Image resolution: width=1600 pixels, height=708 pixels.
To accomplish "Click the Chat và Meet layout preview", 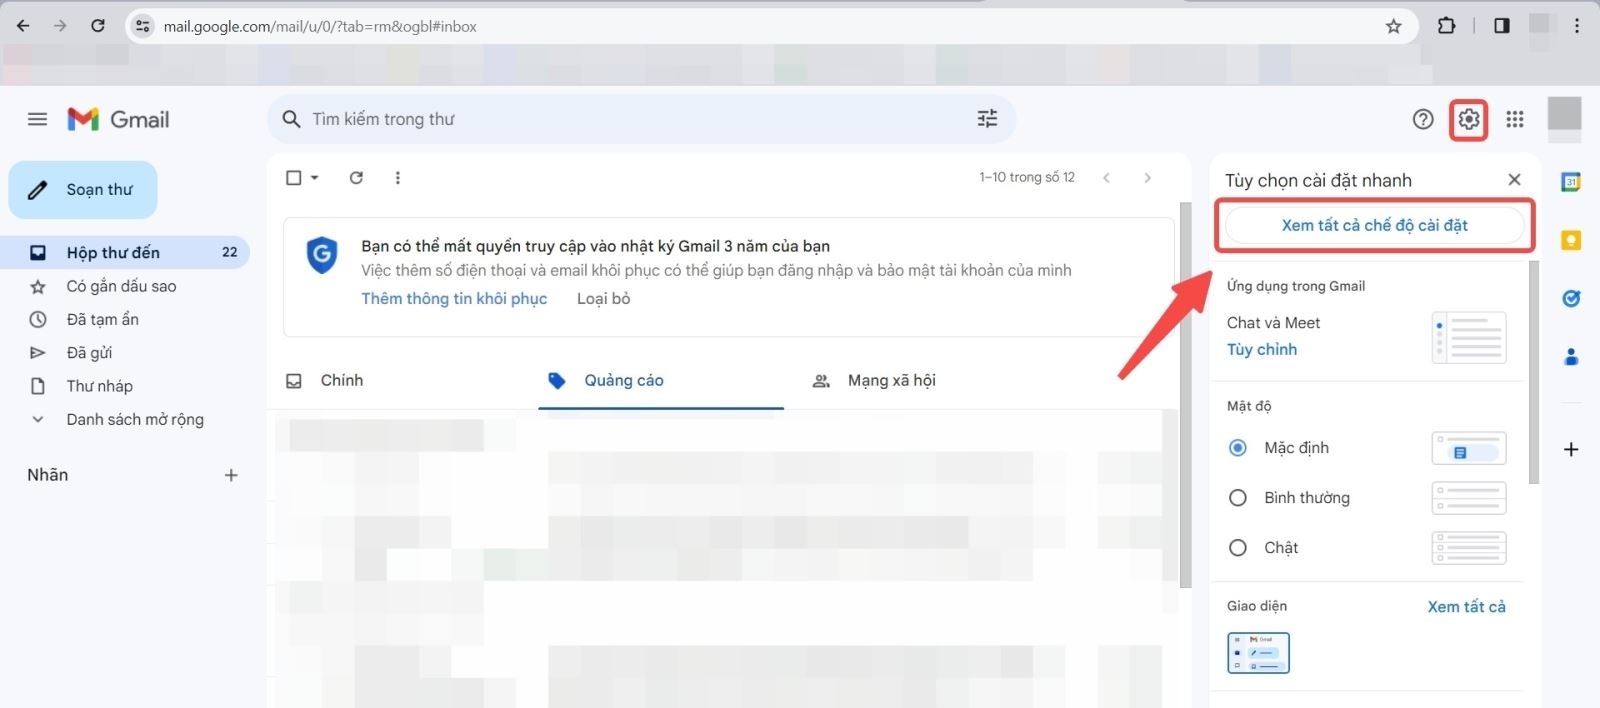I will click(1469, 337).
